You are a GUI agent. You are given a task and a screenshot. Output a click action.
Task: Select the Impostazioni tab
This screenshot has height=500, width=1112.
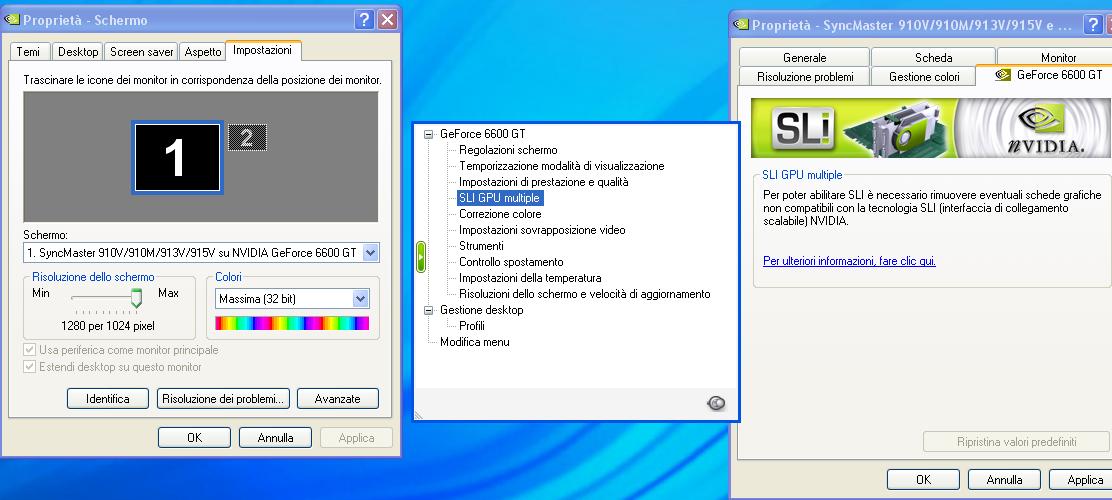click(x=262, y=50)
